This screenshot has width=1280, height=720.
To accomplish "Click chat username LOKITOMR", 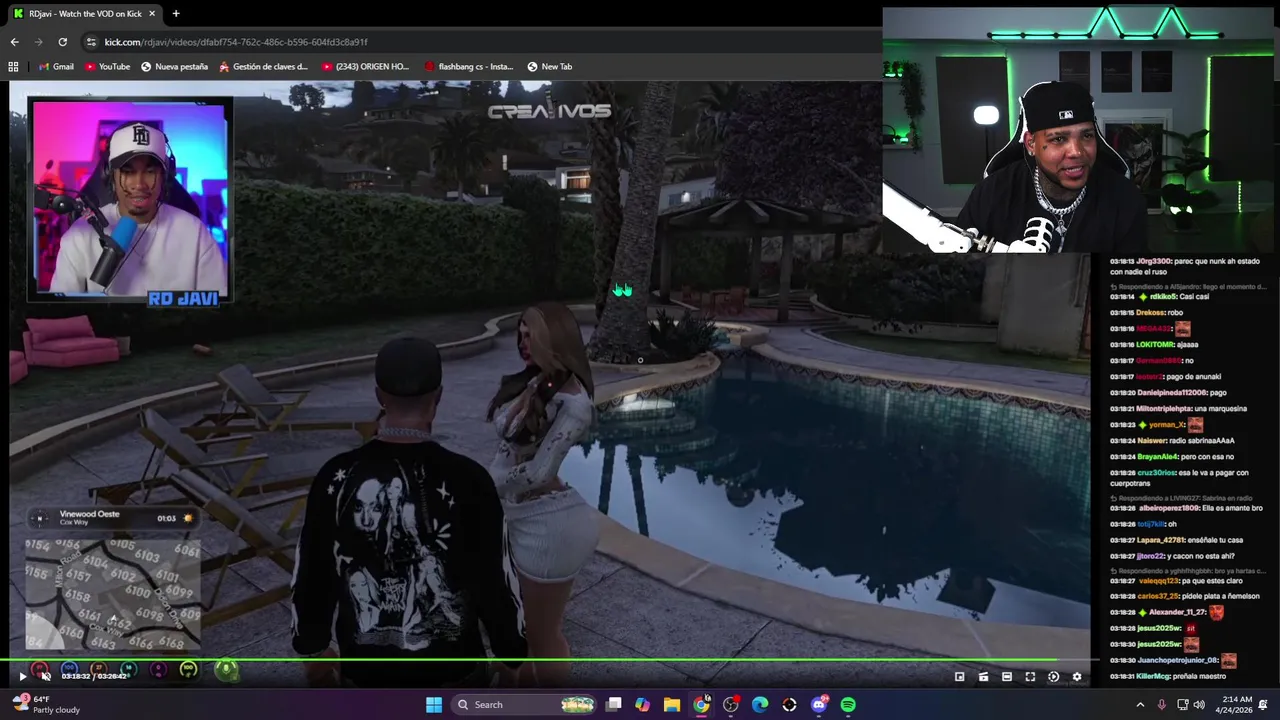I will [x=1154, y=345].
